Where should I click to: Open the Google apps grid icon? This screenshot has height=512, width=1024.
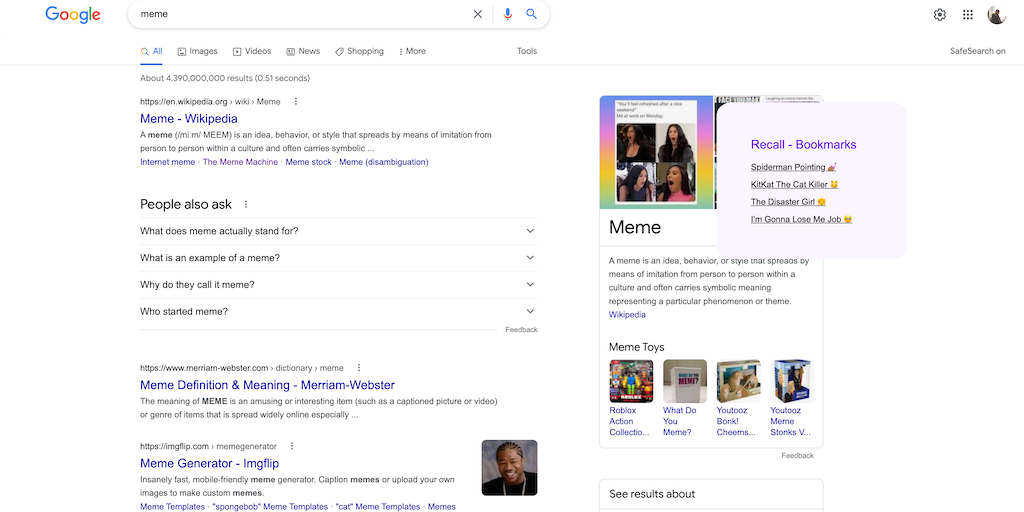(967, 14)
